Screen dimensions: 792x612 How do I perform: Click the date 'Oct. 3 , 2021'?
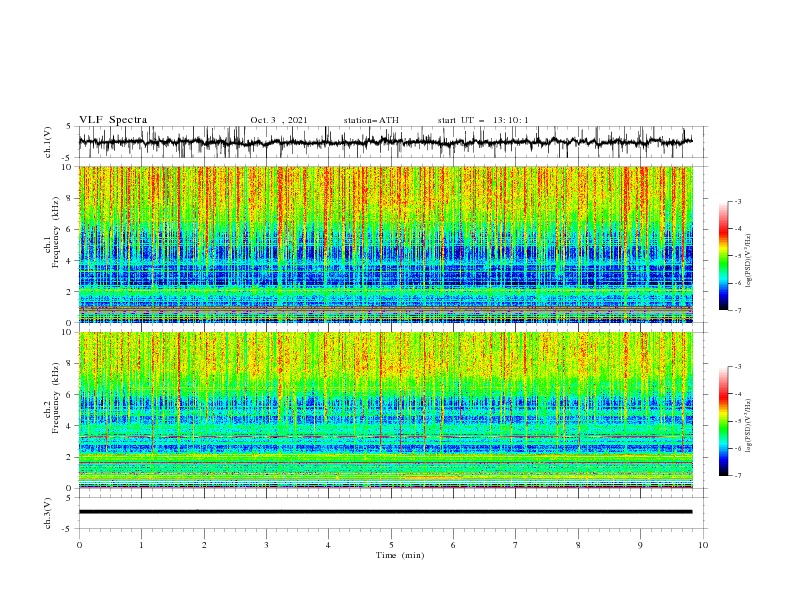278,120
